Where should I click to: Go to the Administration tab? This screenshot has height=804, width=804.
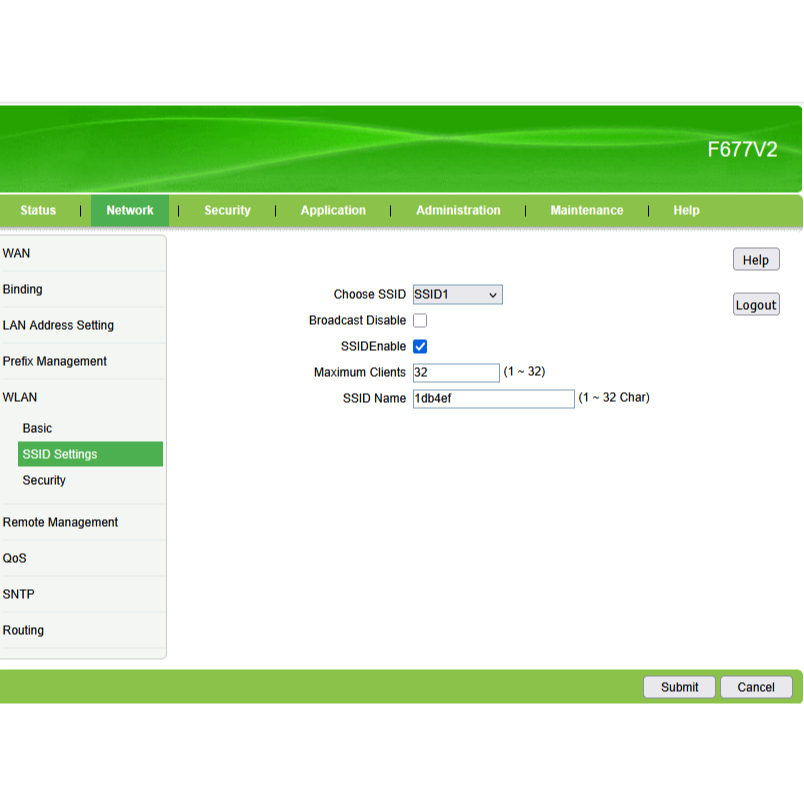coord(458,210)
